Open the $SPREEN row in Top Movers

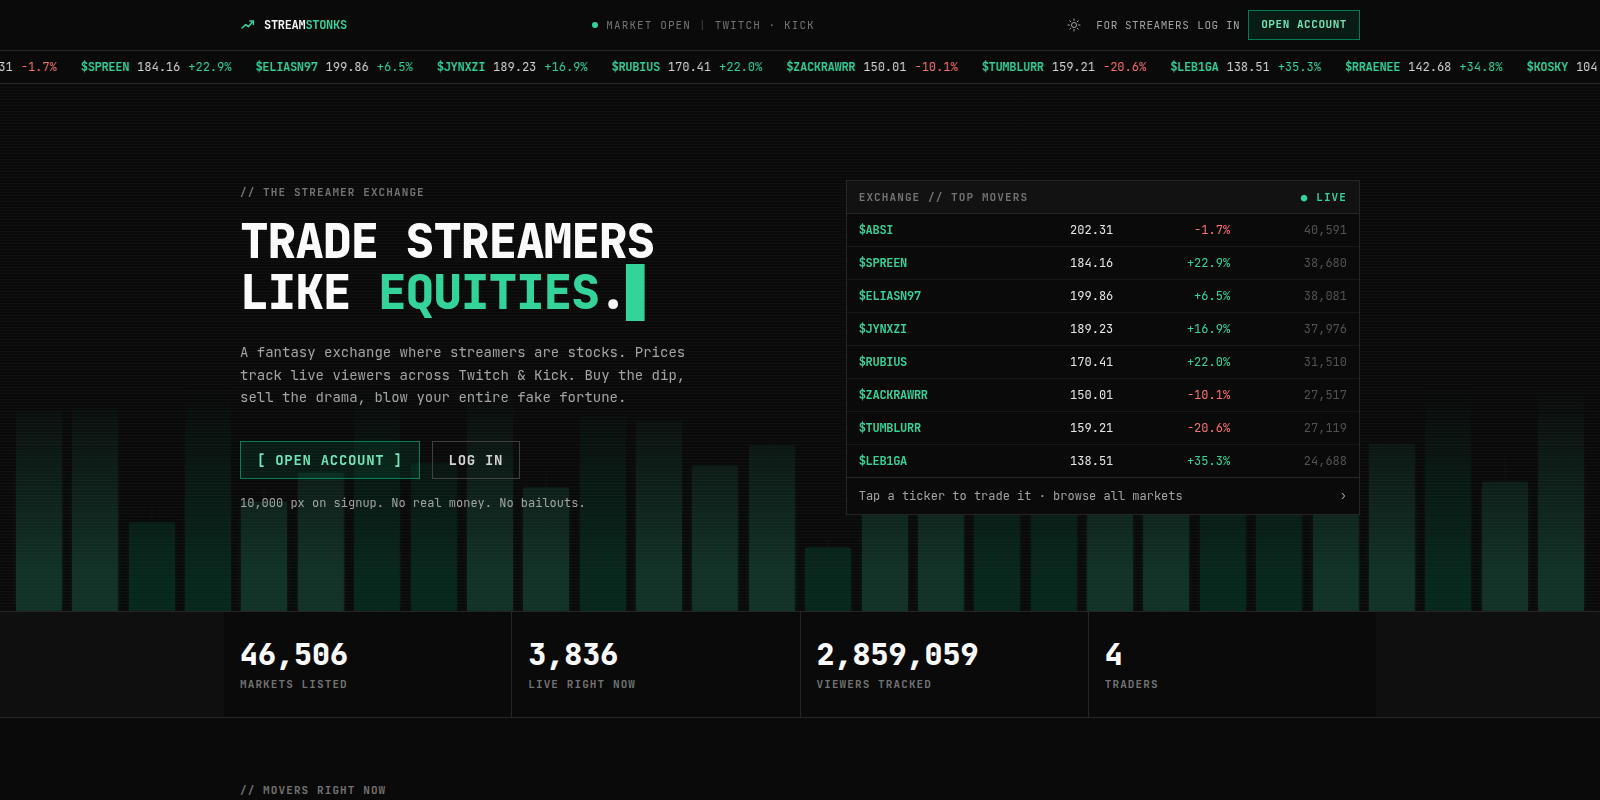[x=1103, y=263]
